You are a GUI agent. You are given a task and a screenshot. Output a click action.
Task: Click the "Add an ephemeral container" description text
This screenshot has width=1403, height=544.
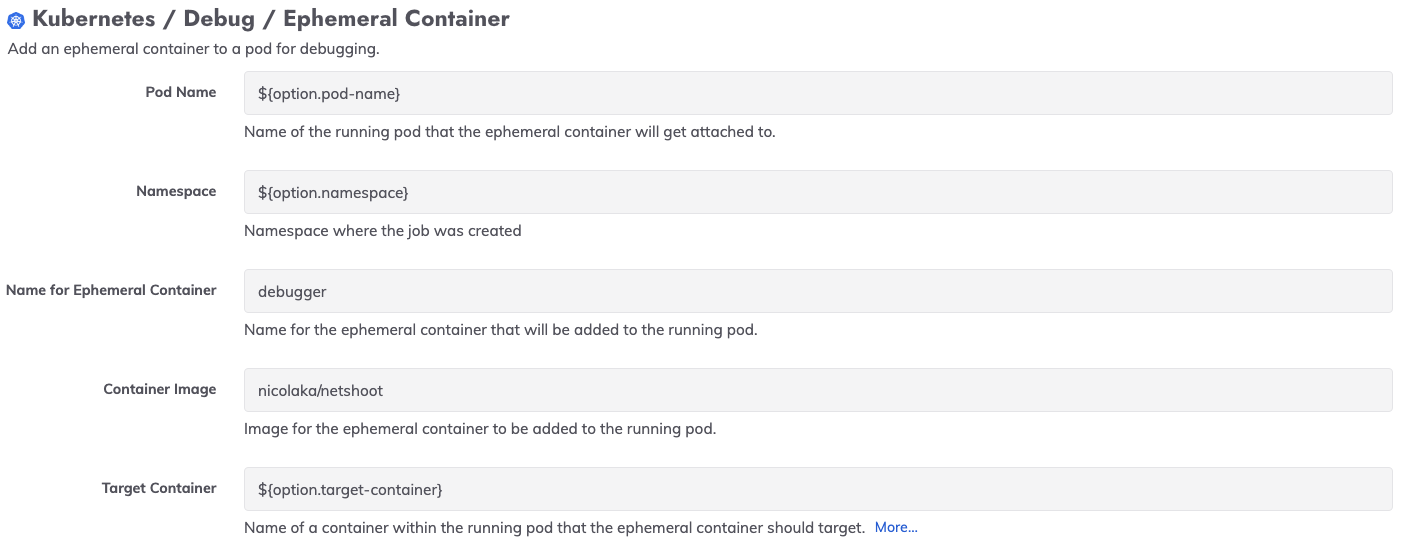pos(193,49)
